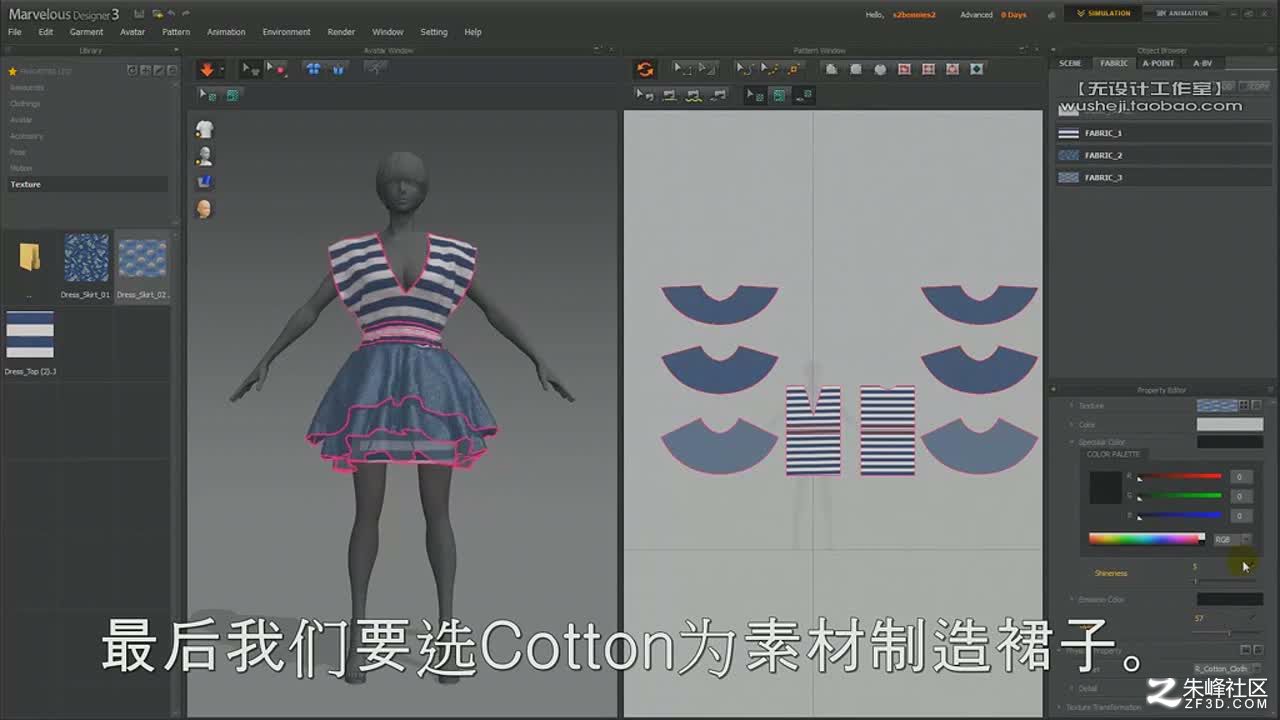Image resolution: width=1280 pixels, height=720 pixels.
Task: Select FABRIC_1 in the fabric list
Action: click(1163, 133)
